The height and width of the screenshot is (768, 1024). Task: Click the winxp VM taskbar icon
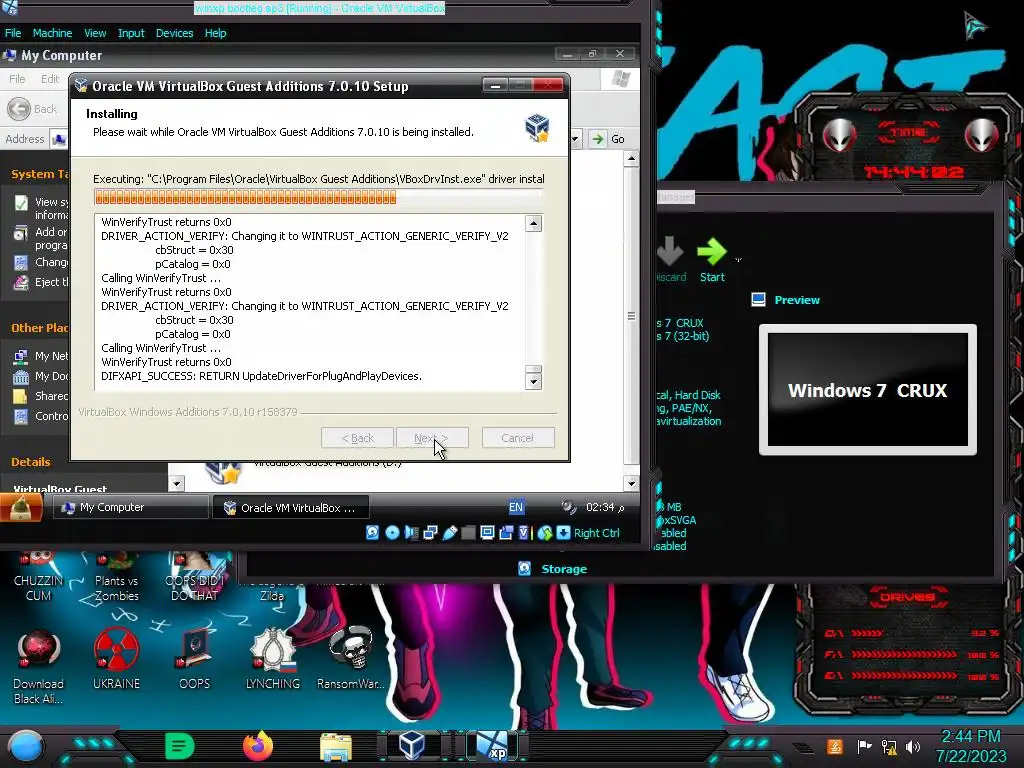(x=492, y=746)
